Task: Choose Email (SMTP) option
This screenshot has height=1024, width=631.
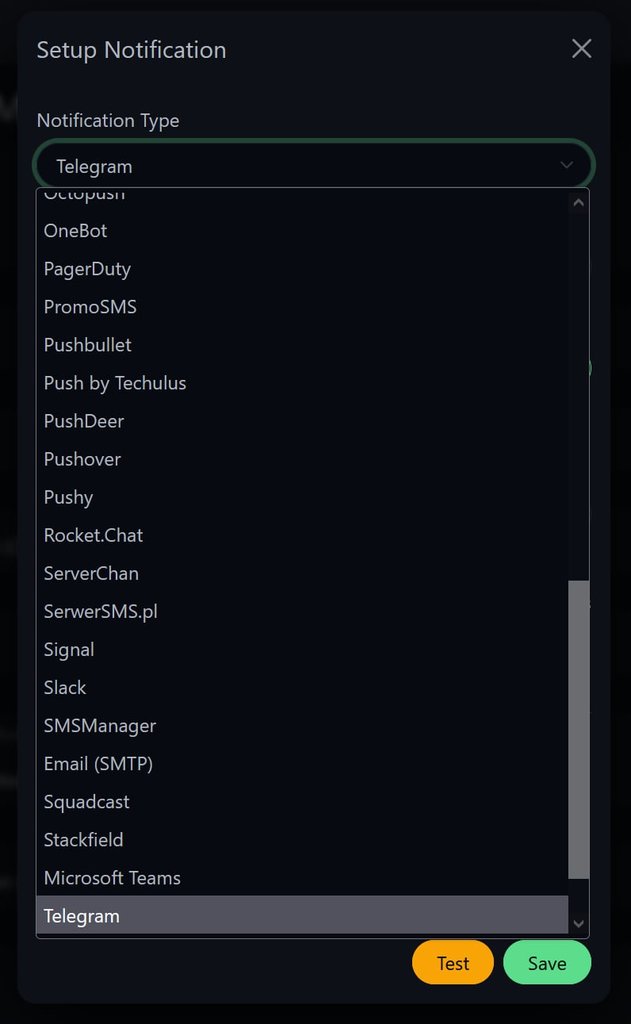Action: point(302,763)
